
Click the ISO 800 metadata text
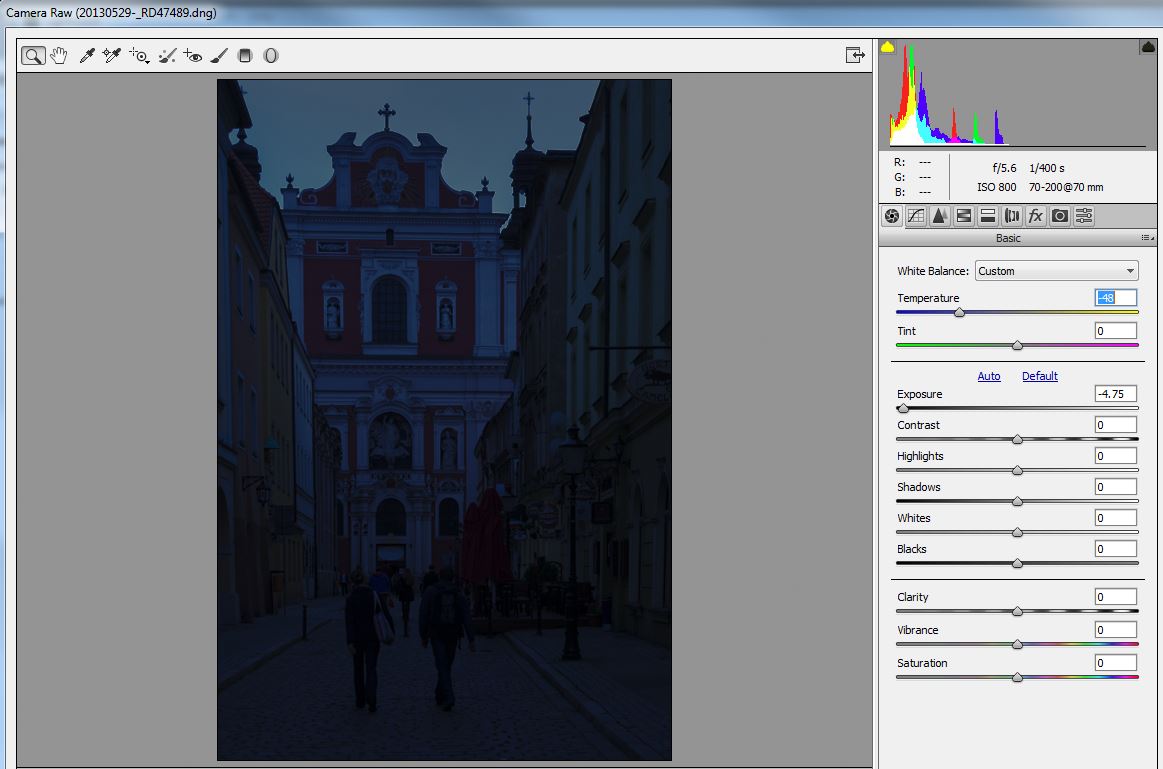[x=996, y=187]
